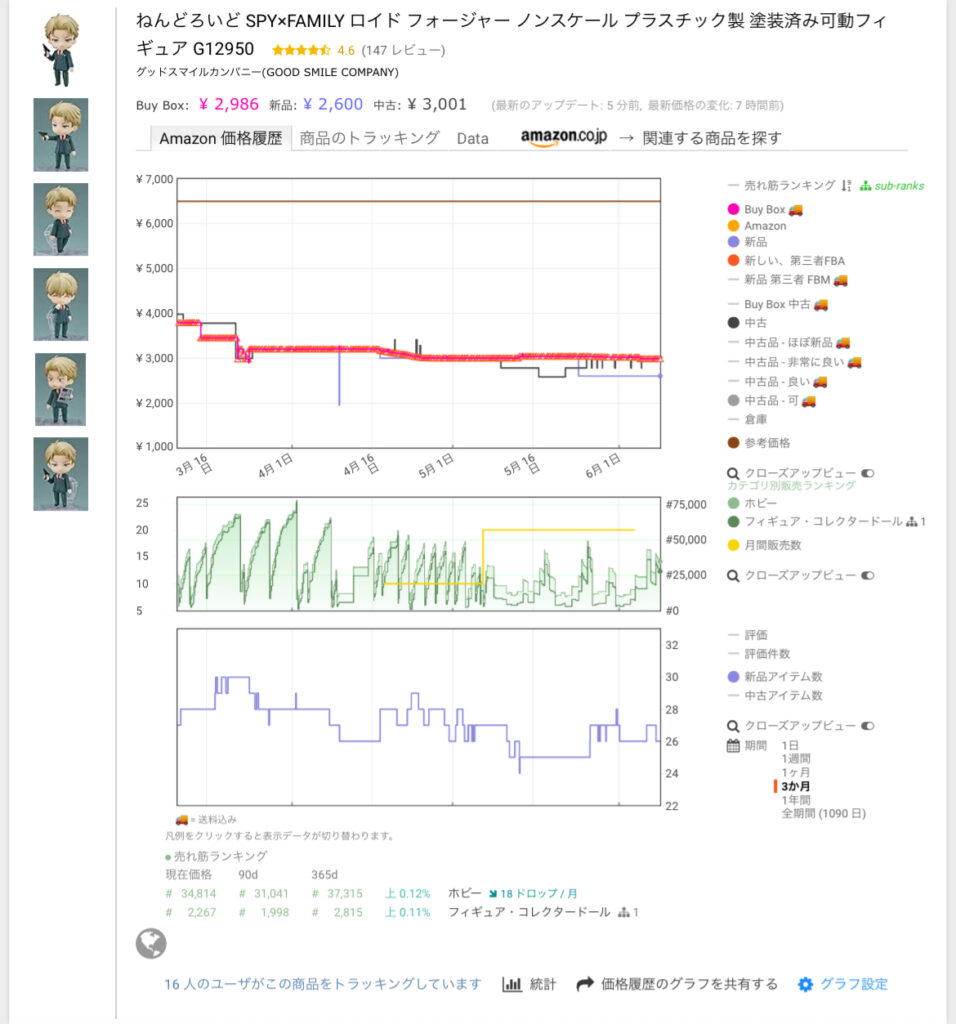Viewport: 956px width, 1024px height.
Task: Select 3か月 time range
Action: click(x=796, y=786)
